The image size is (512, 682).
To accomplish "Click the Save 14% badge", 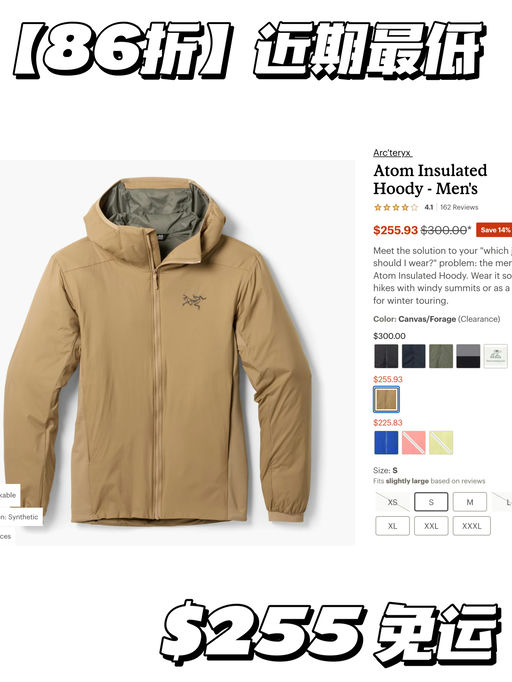I will point(495,230).
